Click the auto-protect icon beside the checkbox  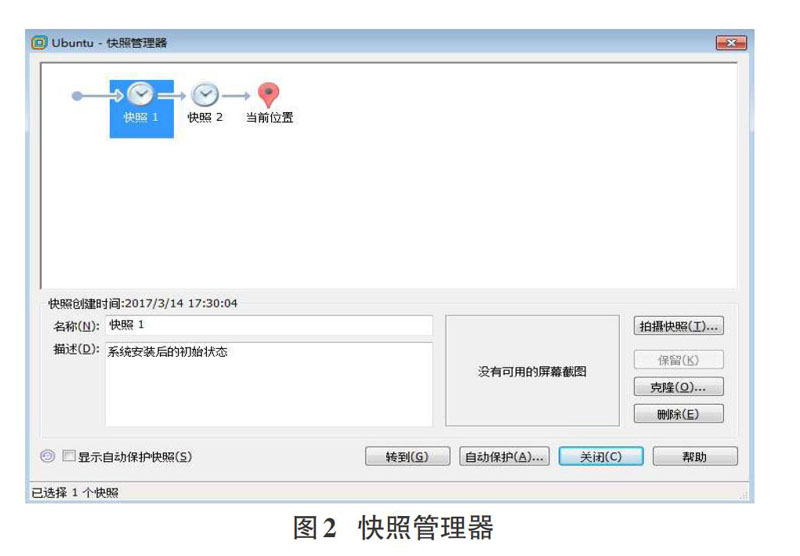pos(47,456)
